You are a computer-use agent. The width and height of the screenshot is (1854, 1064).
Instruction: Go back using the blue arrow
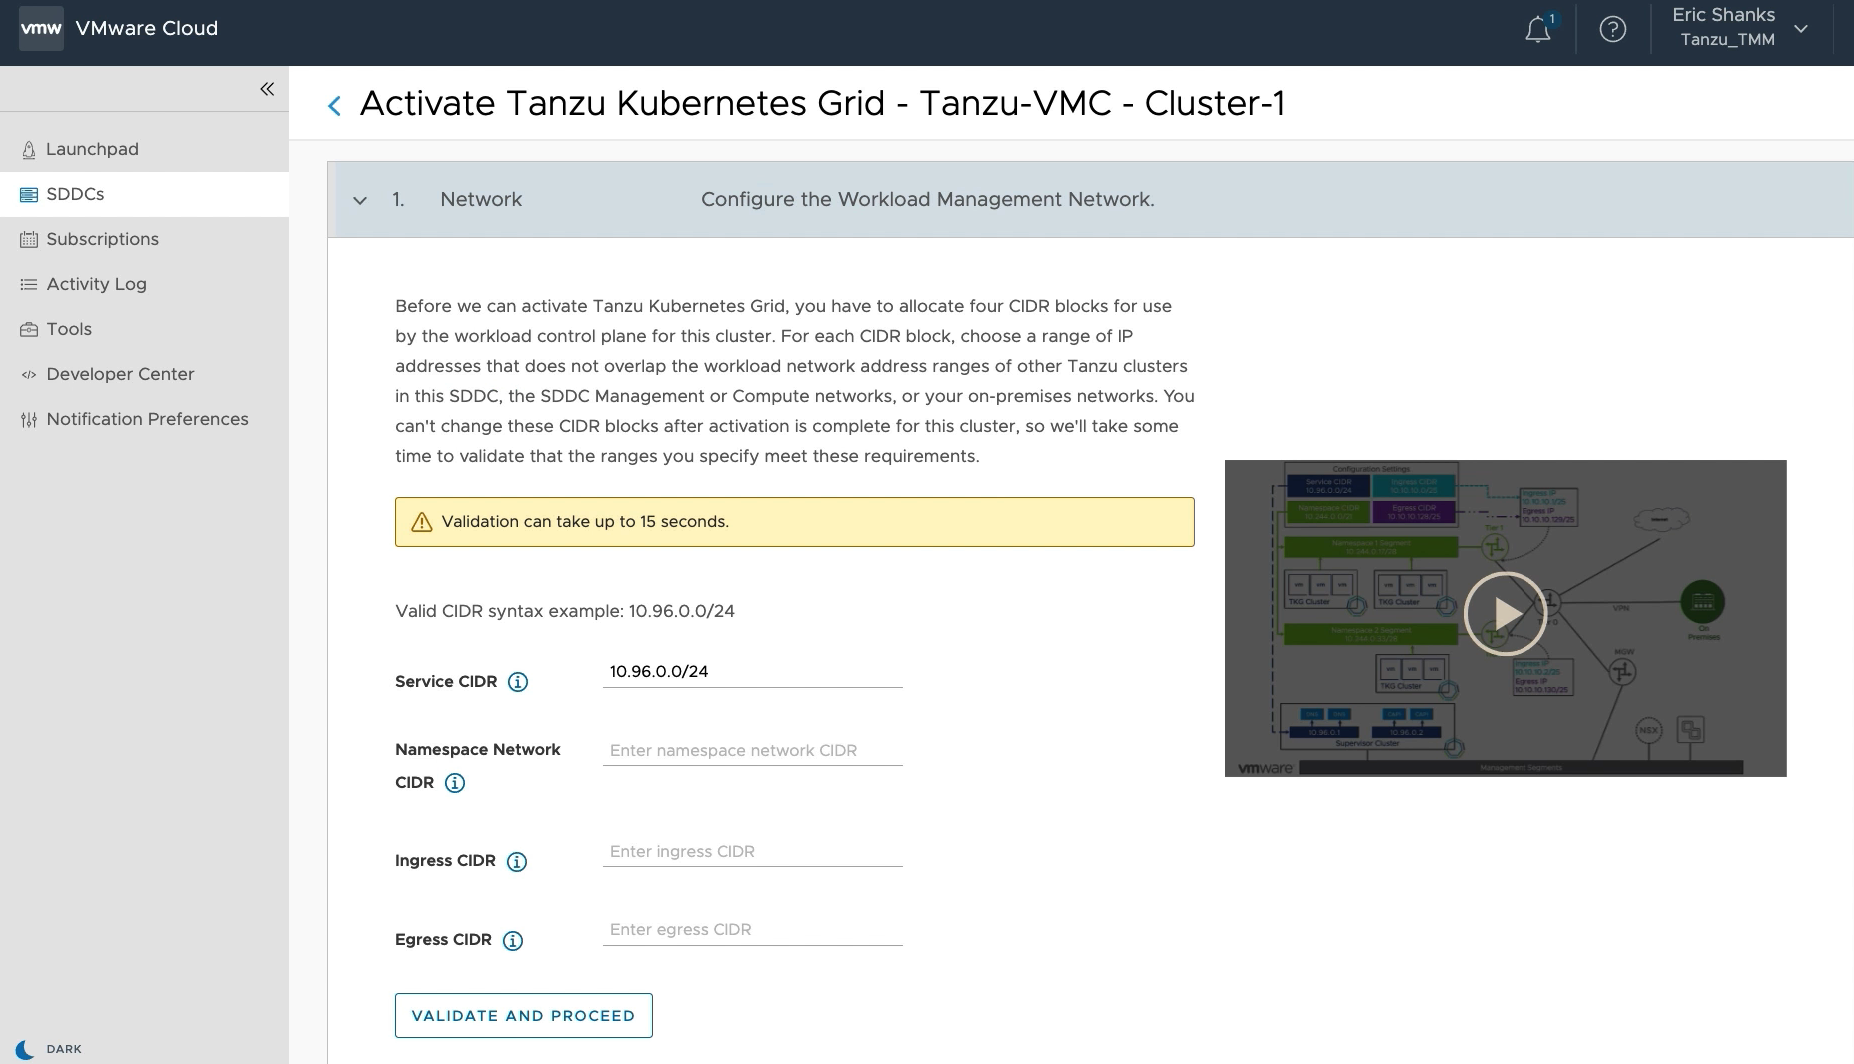click(335, 105)
